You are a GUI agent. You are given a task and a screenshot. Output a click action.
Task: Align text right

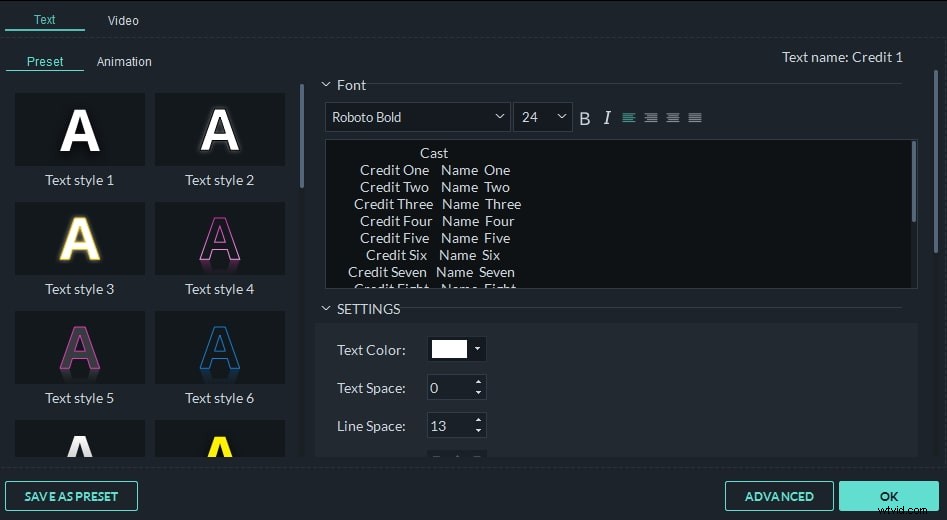650,118
